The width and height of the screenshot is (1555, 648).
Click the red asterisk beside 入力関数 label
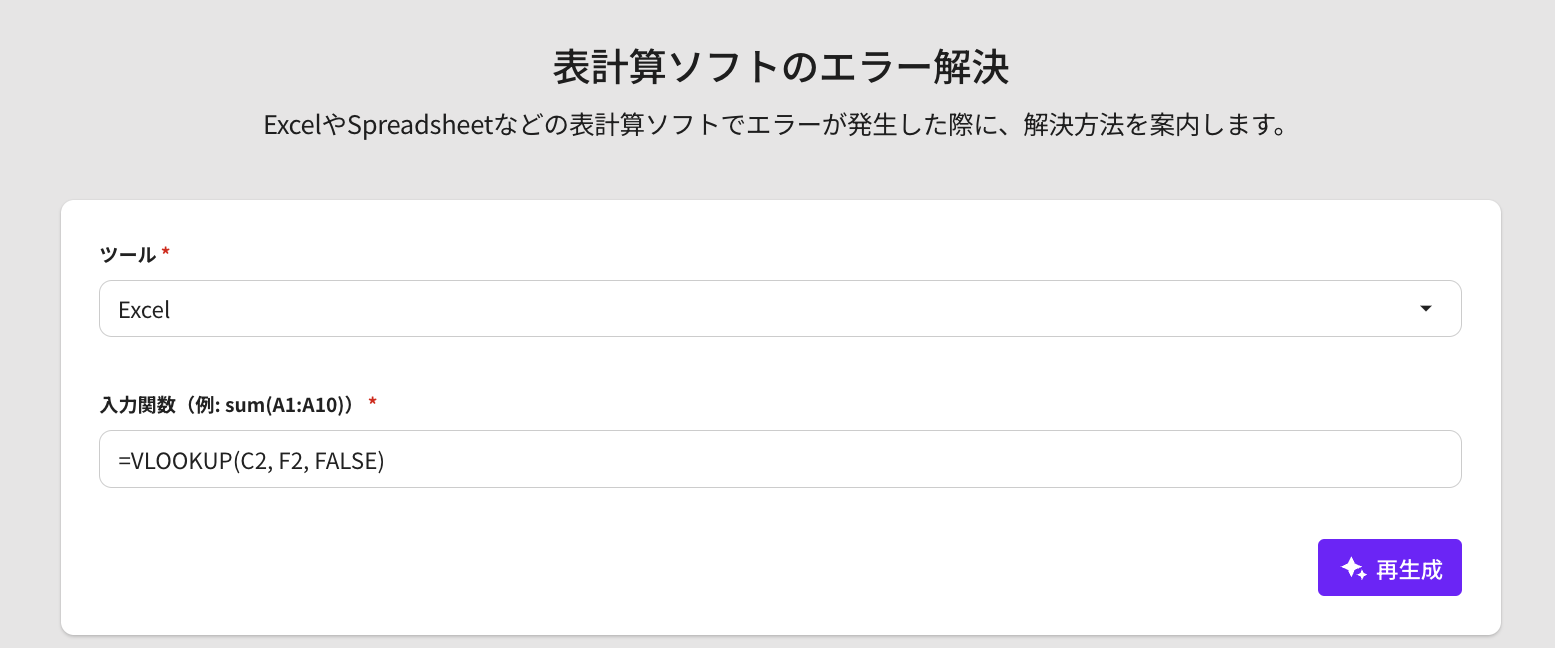pyautogui.click(x=373, y=403)
